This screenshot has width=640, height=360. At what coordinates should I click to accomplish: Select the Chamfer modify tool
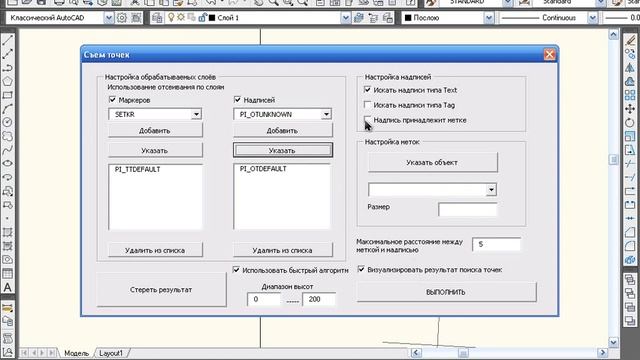[630, 233]
